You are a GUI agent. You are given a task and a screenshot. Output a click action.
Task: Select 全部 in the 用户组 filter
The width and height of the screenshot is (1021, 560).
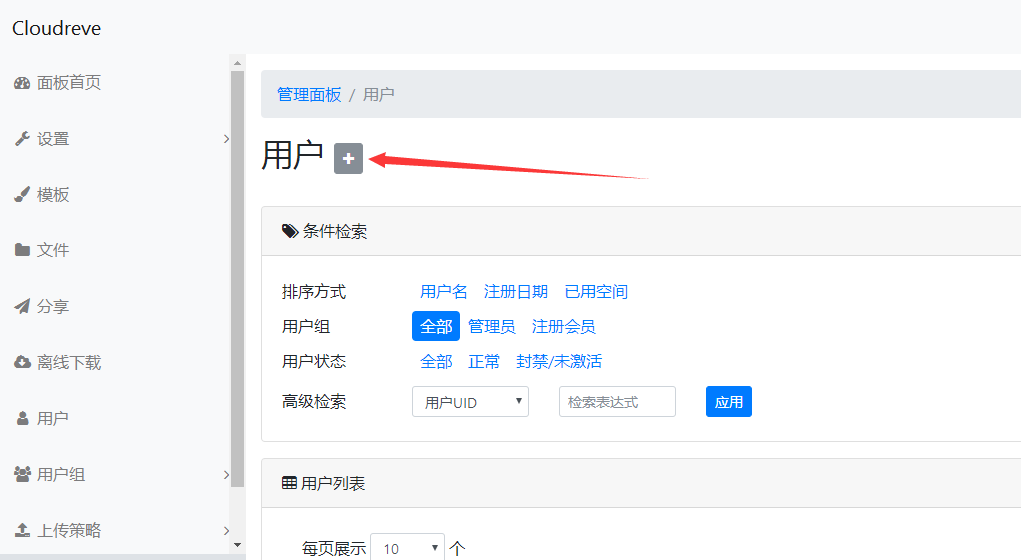pyautogui.click(x=436, y=326)
